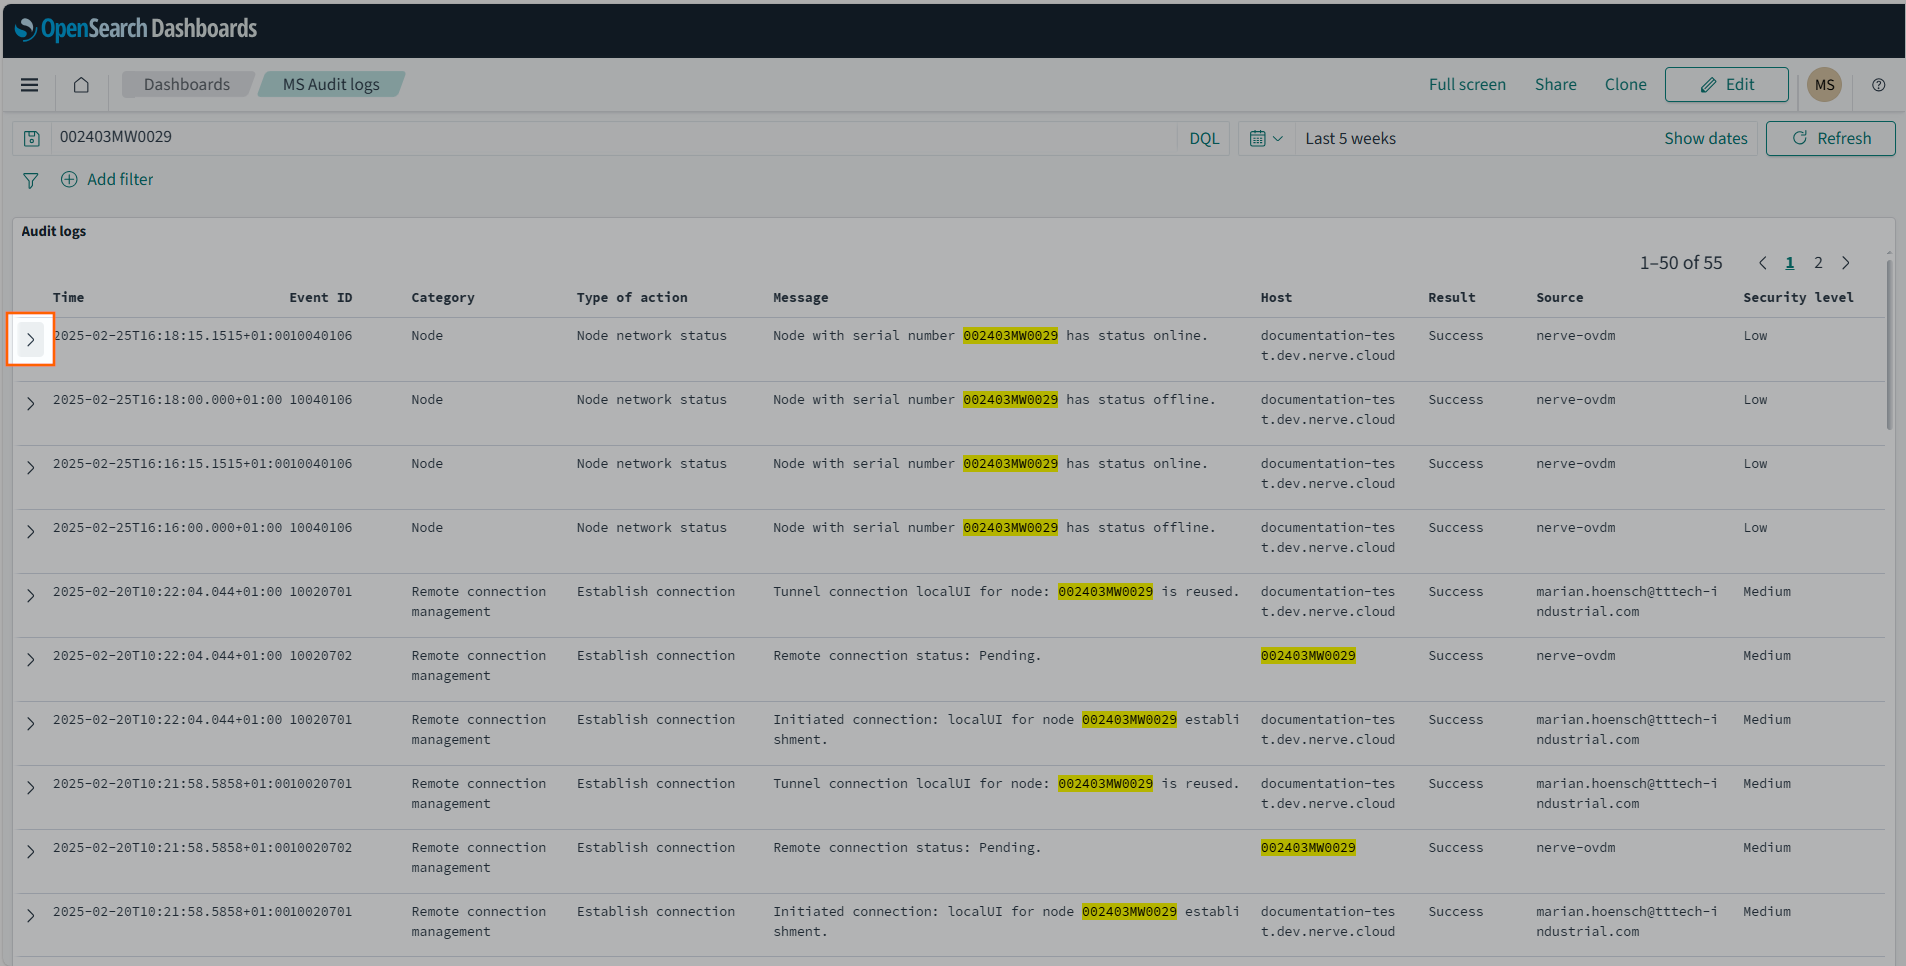Click the home icon in the toolbar
Image resolution: width=1906 pixels, height=966 pixels.
point(80,85)
